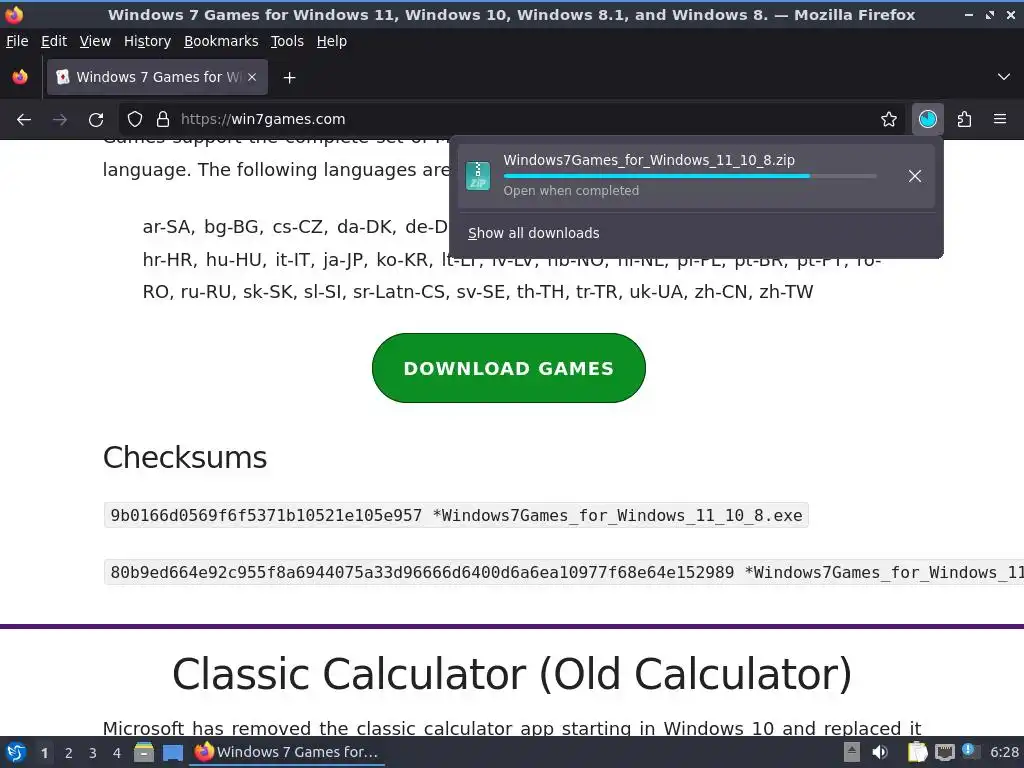Screen dimensions: 1024x768
Task: Click the zip file icon in downloads
Action: coord(478,176)
